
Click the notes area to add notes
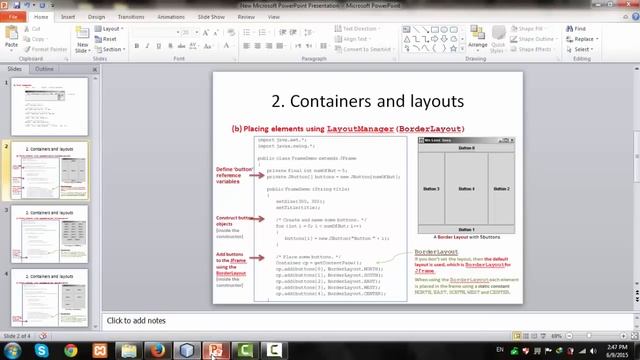[x=367, y=321]
